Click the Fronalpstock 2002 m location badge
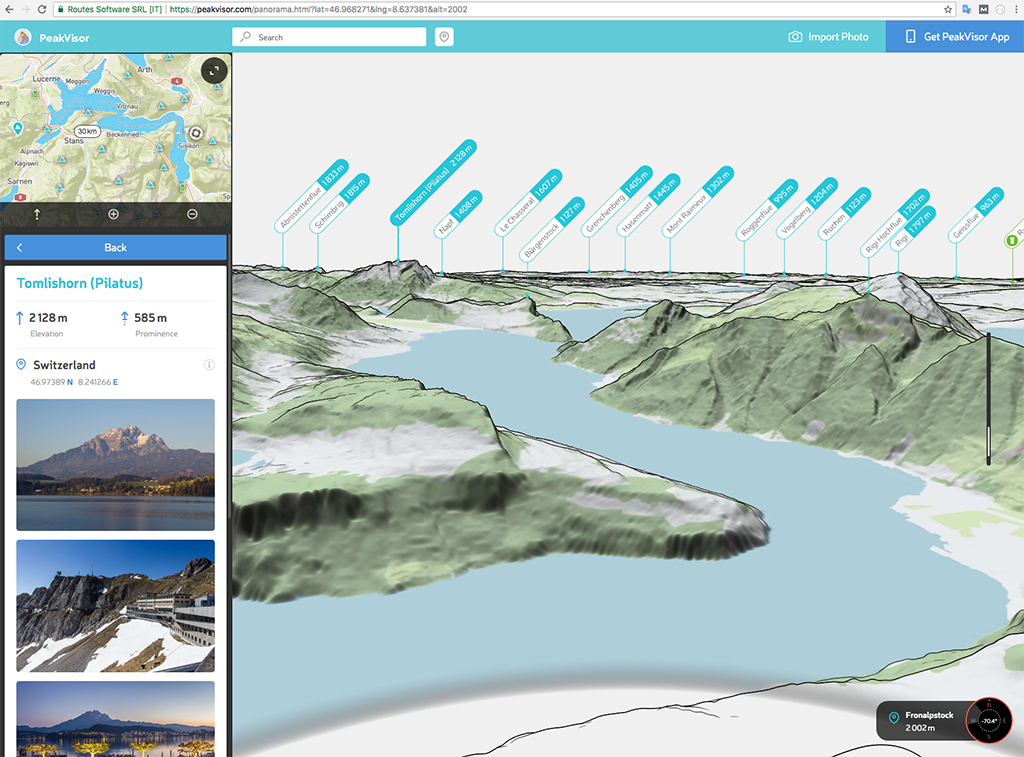The image size is (1024, 757). tap(921, 721)
